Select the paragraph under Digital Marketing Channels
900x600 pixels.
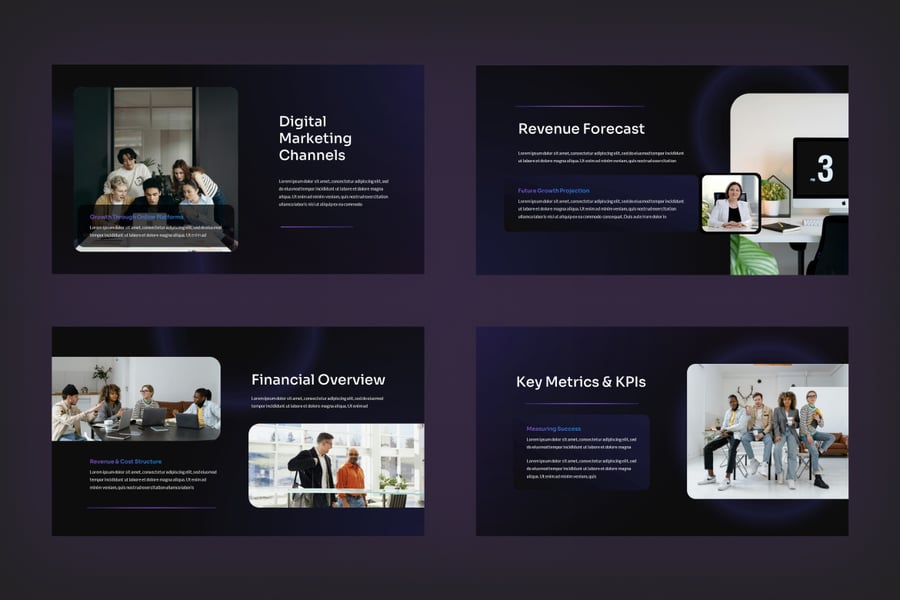[334, 192]
